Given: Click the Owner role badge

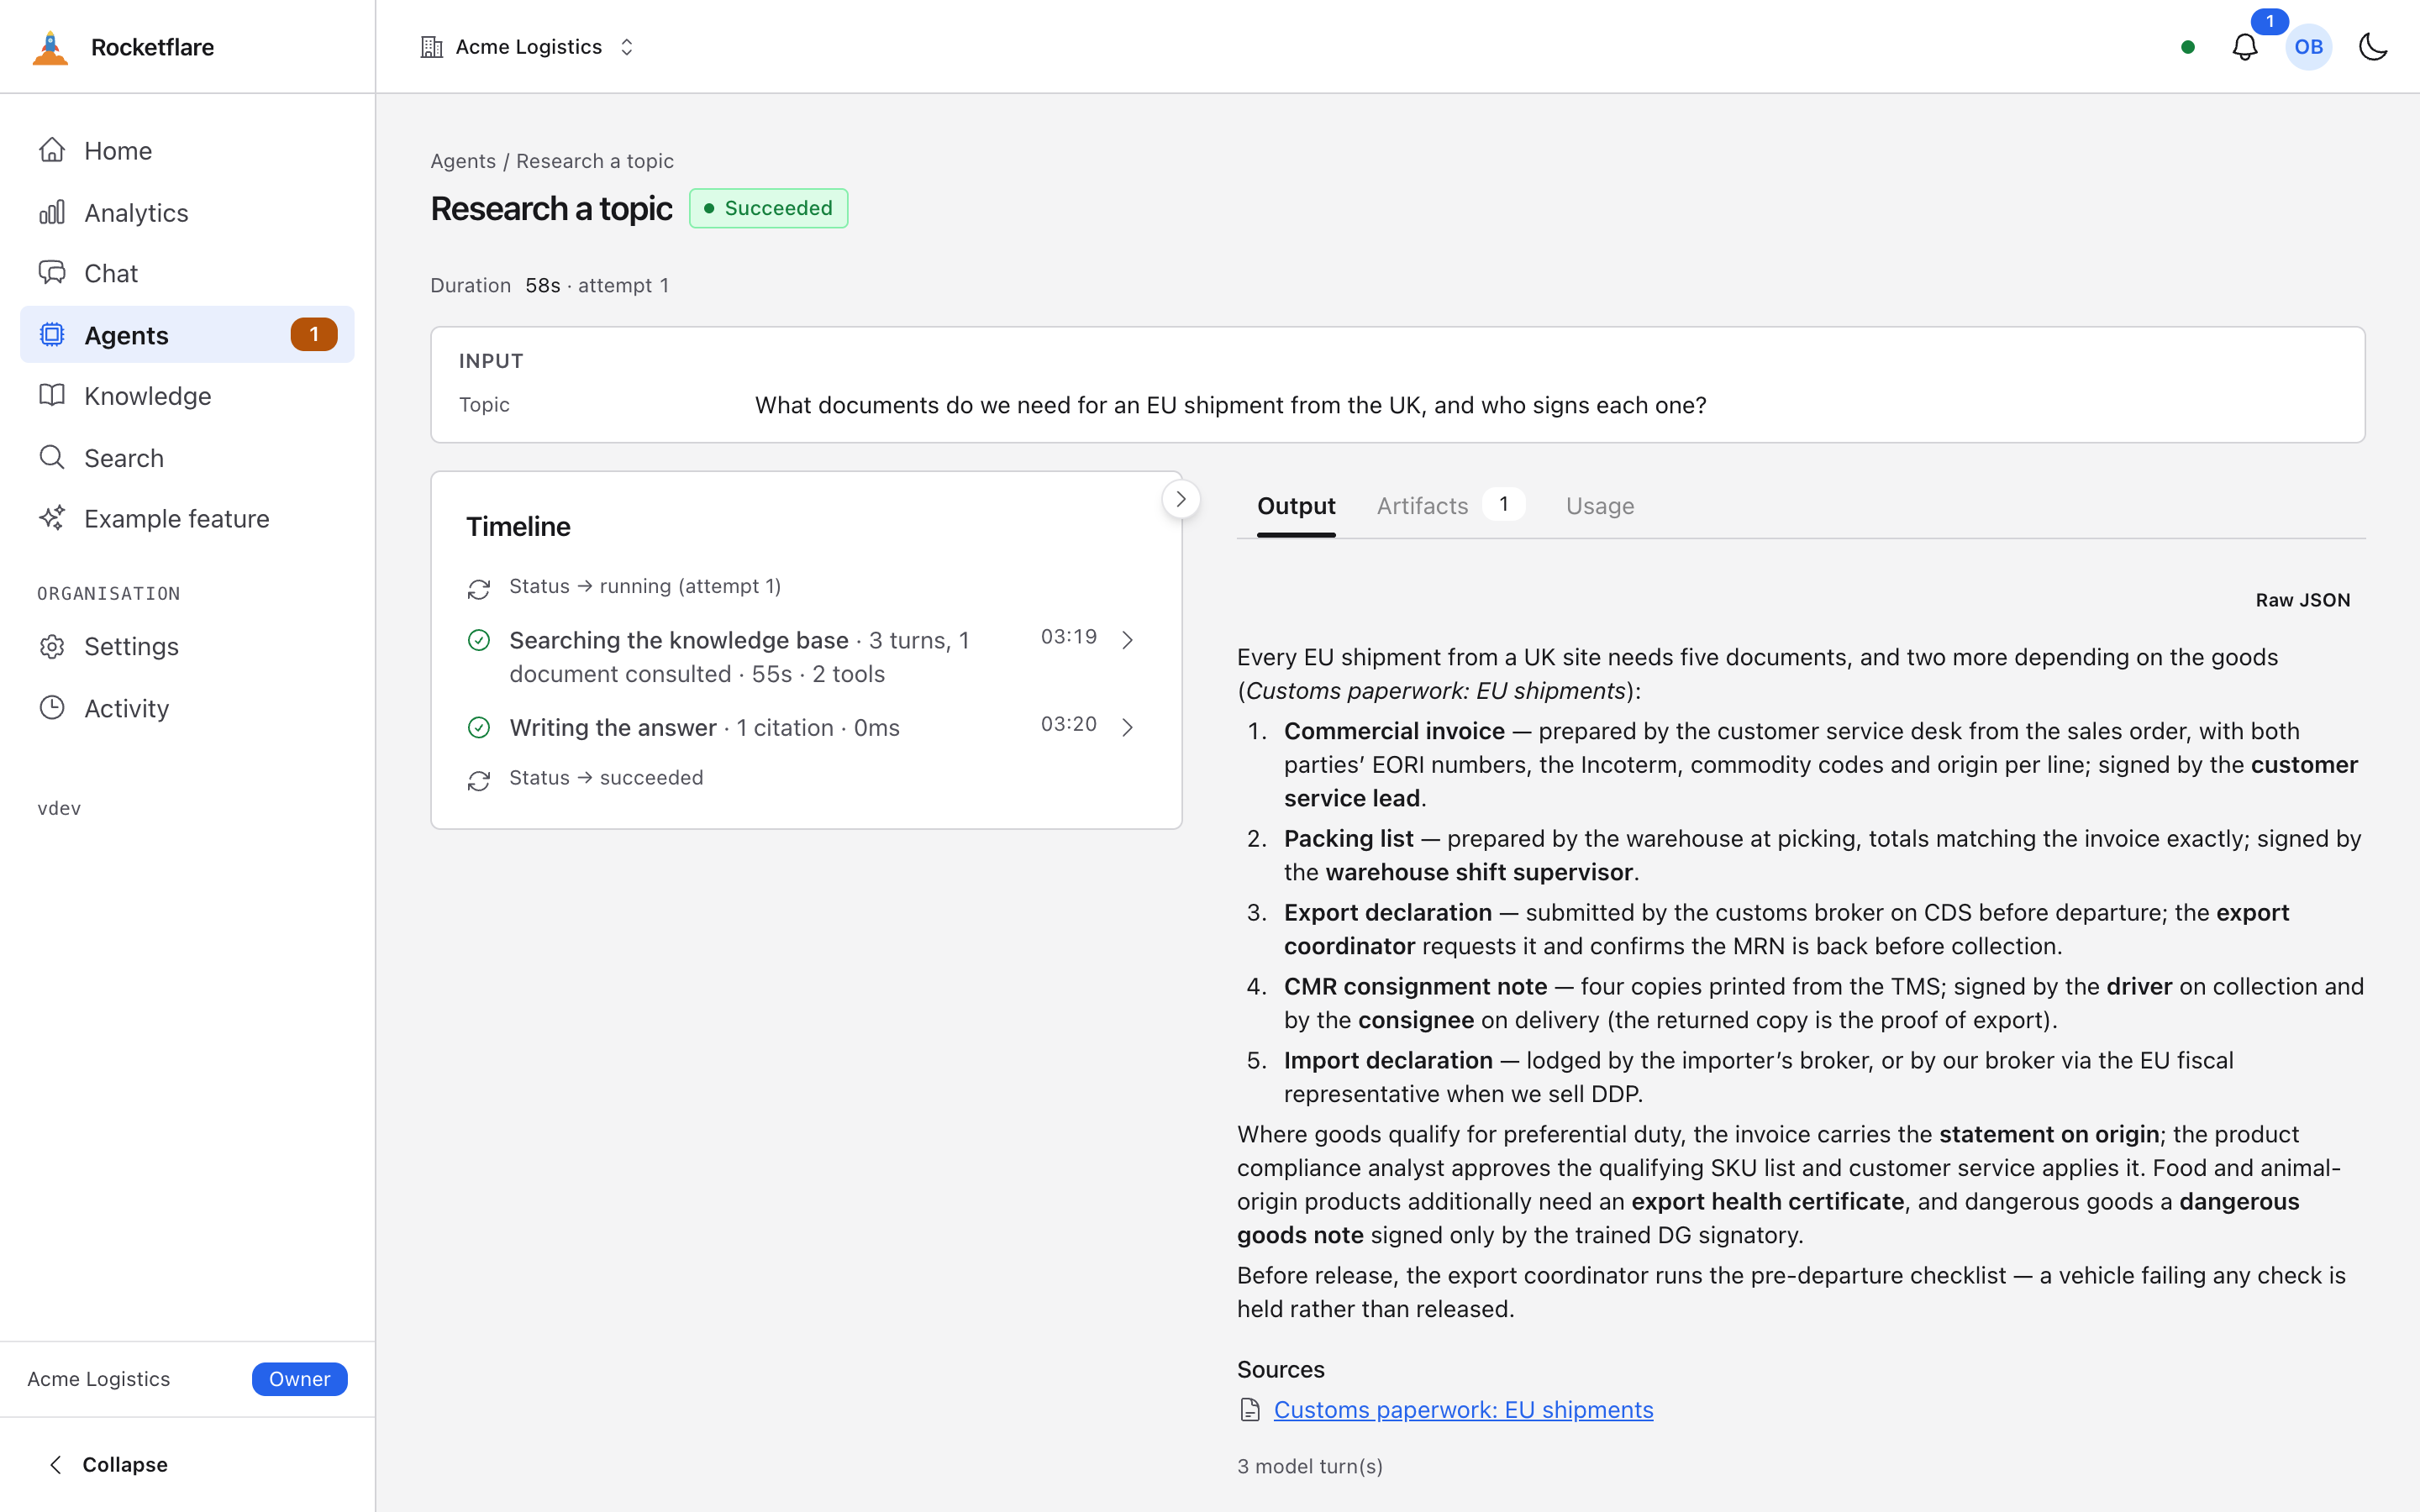Looking at the screenshot, I should point(299,1379).
